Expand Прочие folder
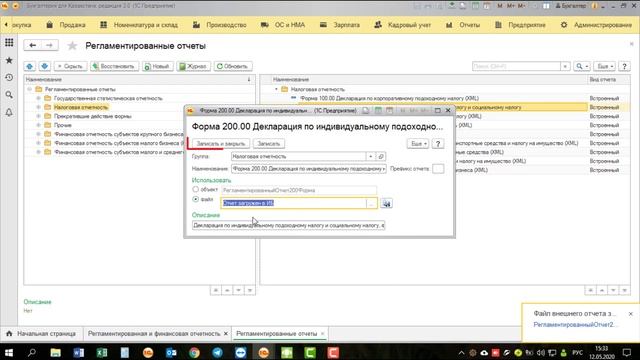The image size is (640, 360). coord(38,125)
